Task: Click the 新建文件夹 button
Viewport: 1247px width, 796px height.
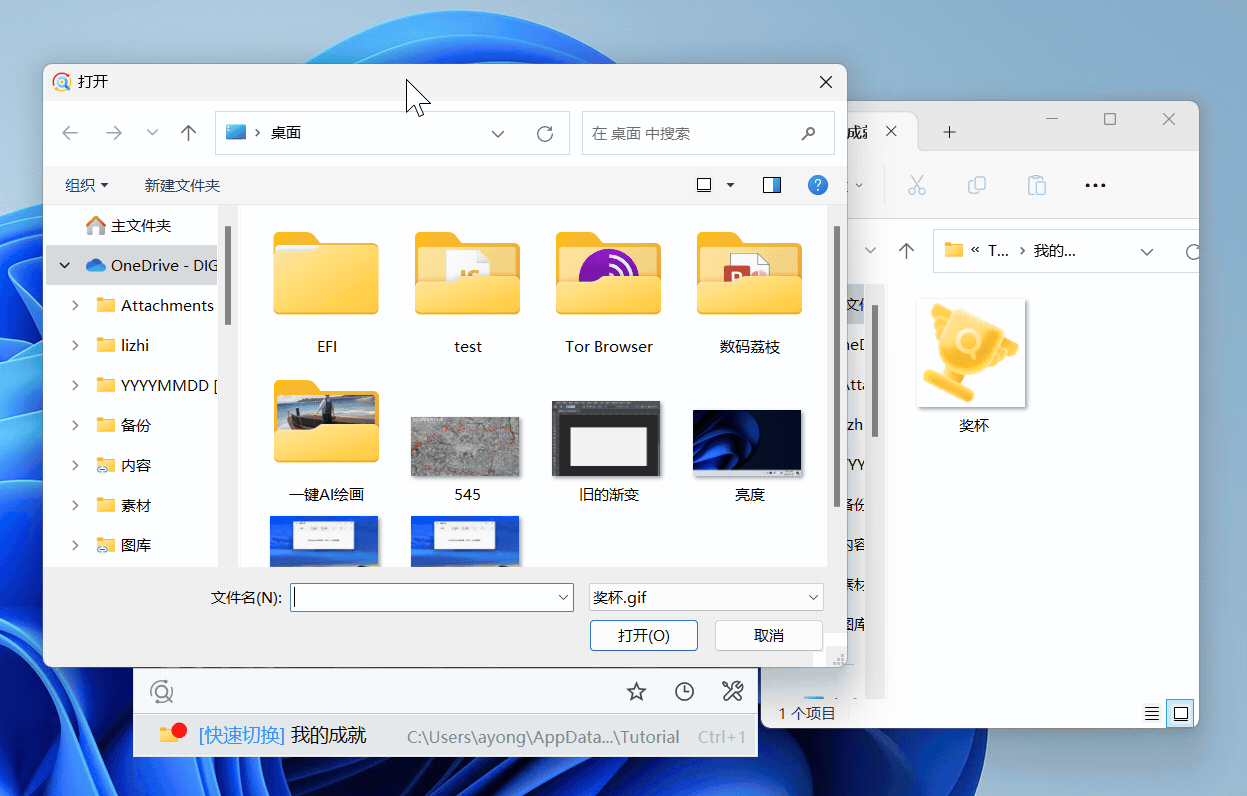Action: click(x=182, y=185)
